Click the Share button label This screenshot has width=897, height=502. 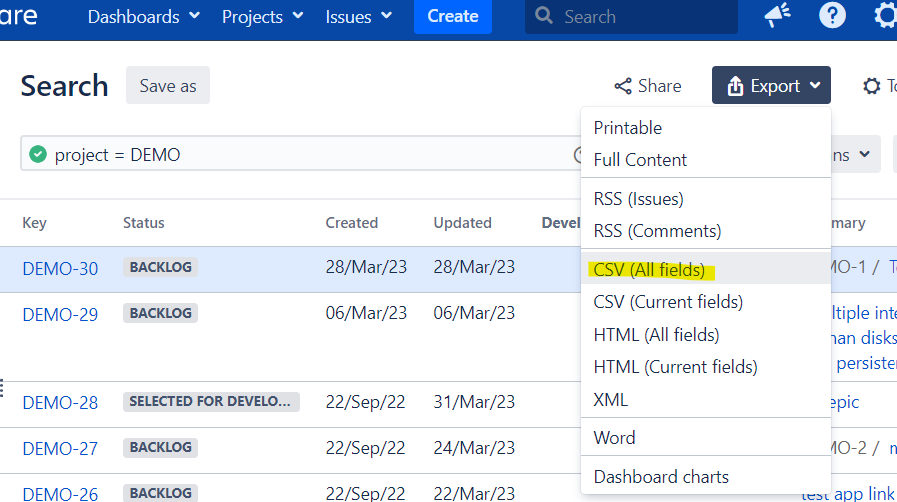(660, 86)
